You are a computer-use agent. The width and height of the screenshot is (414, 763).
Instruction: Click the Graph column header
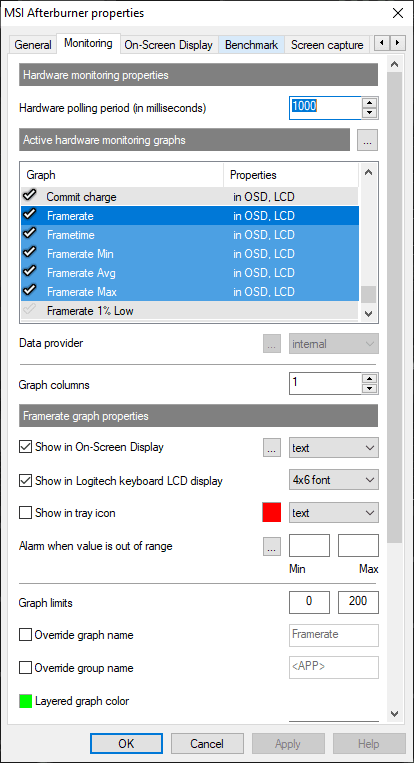tap(122, 175)
